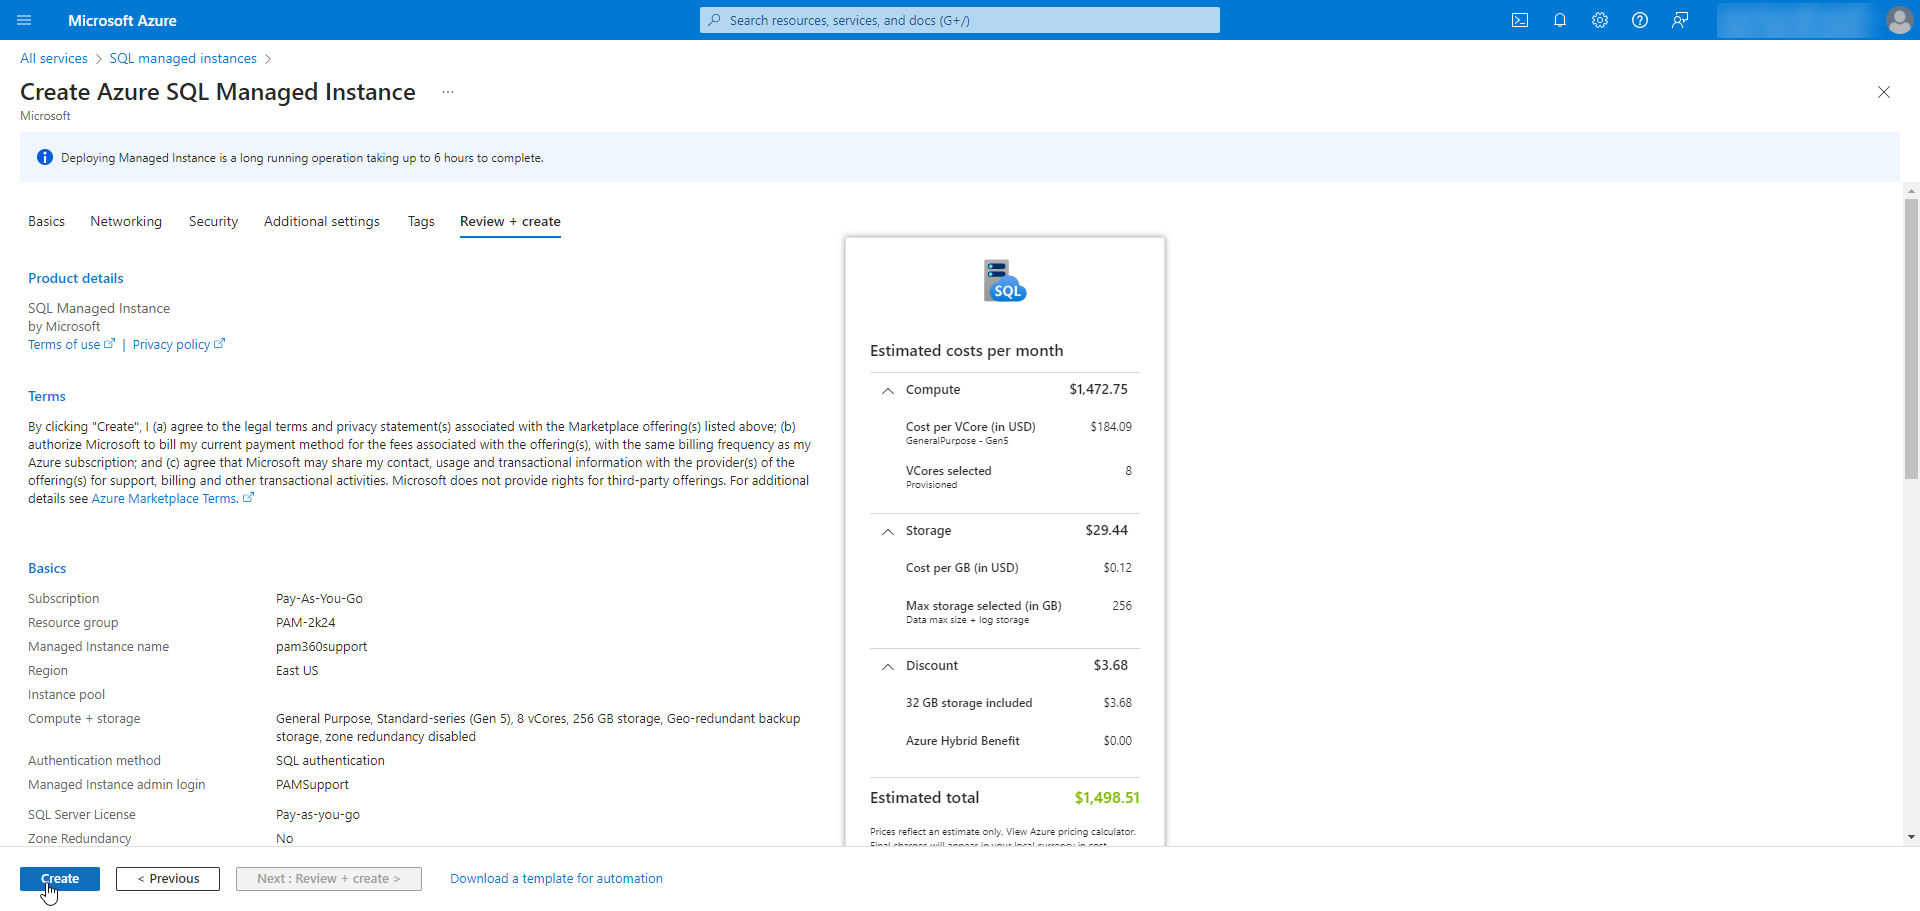Click the SQL product logo image
Viewport: 1920px width, 911px height.
[1004, 280]
